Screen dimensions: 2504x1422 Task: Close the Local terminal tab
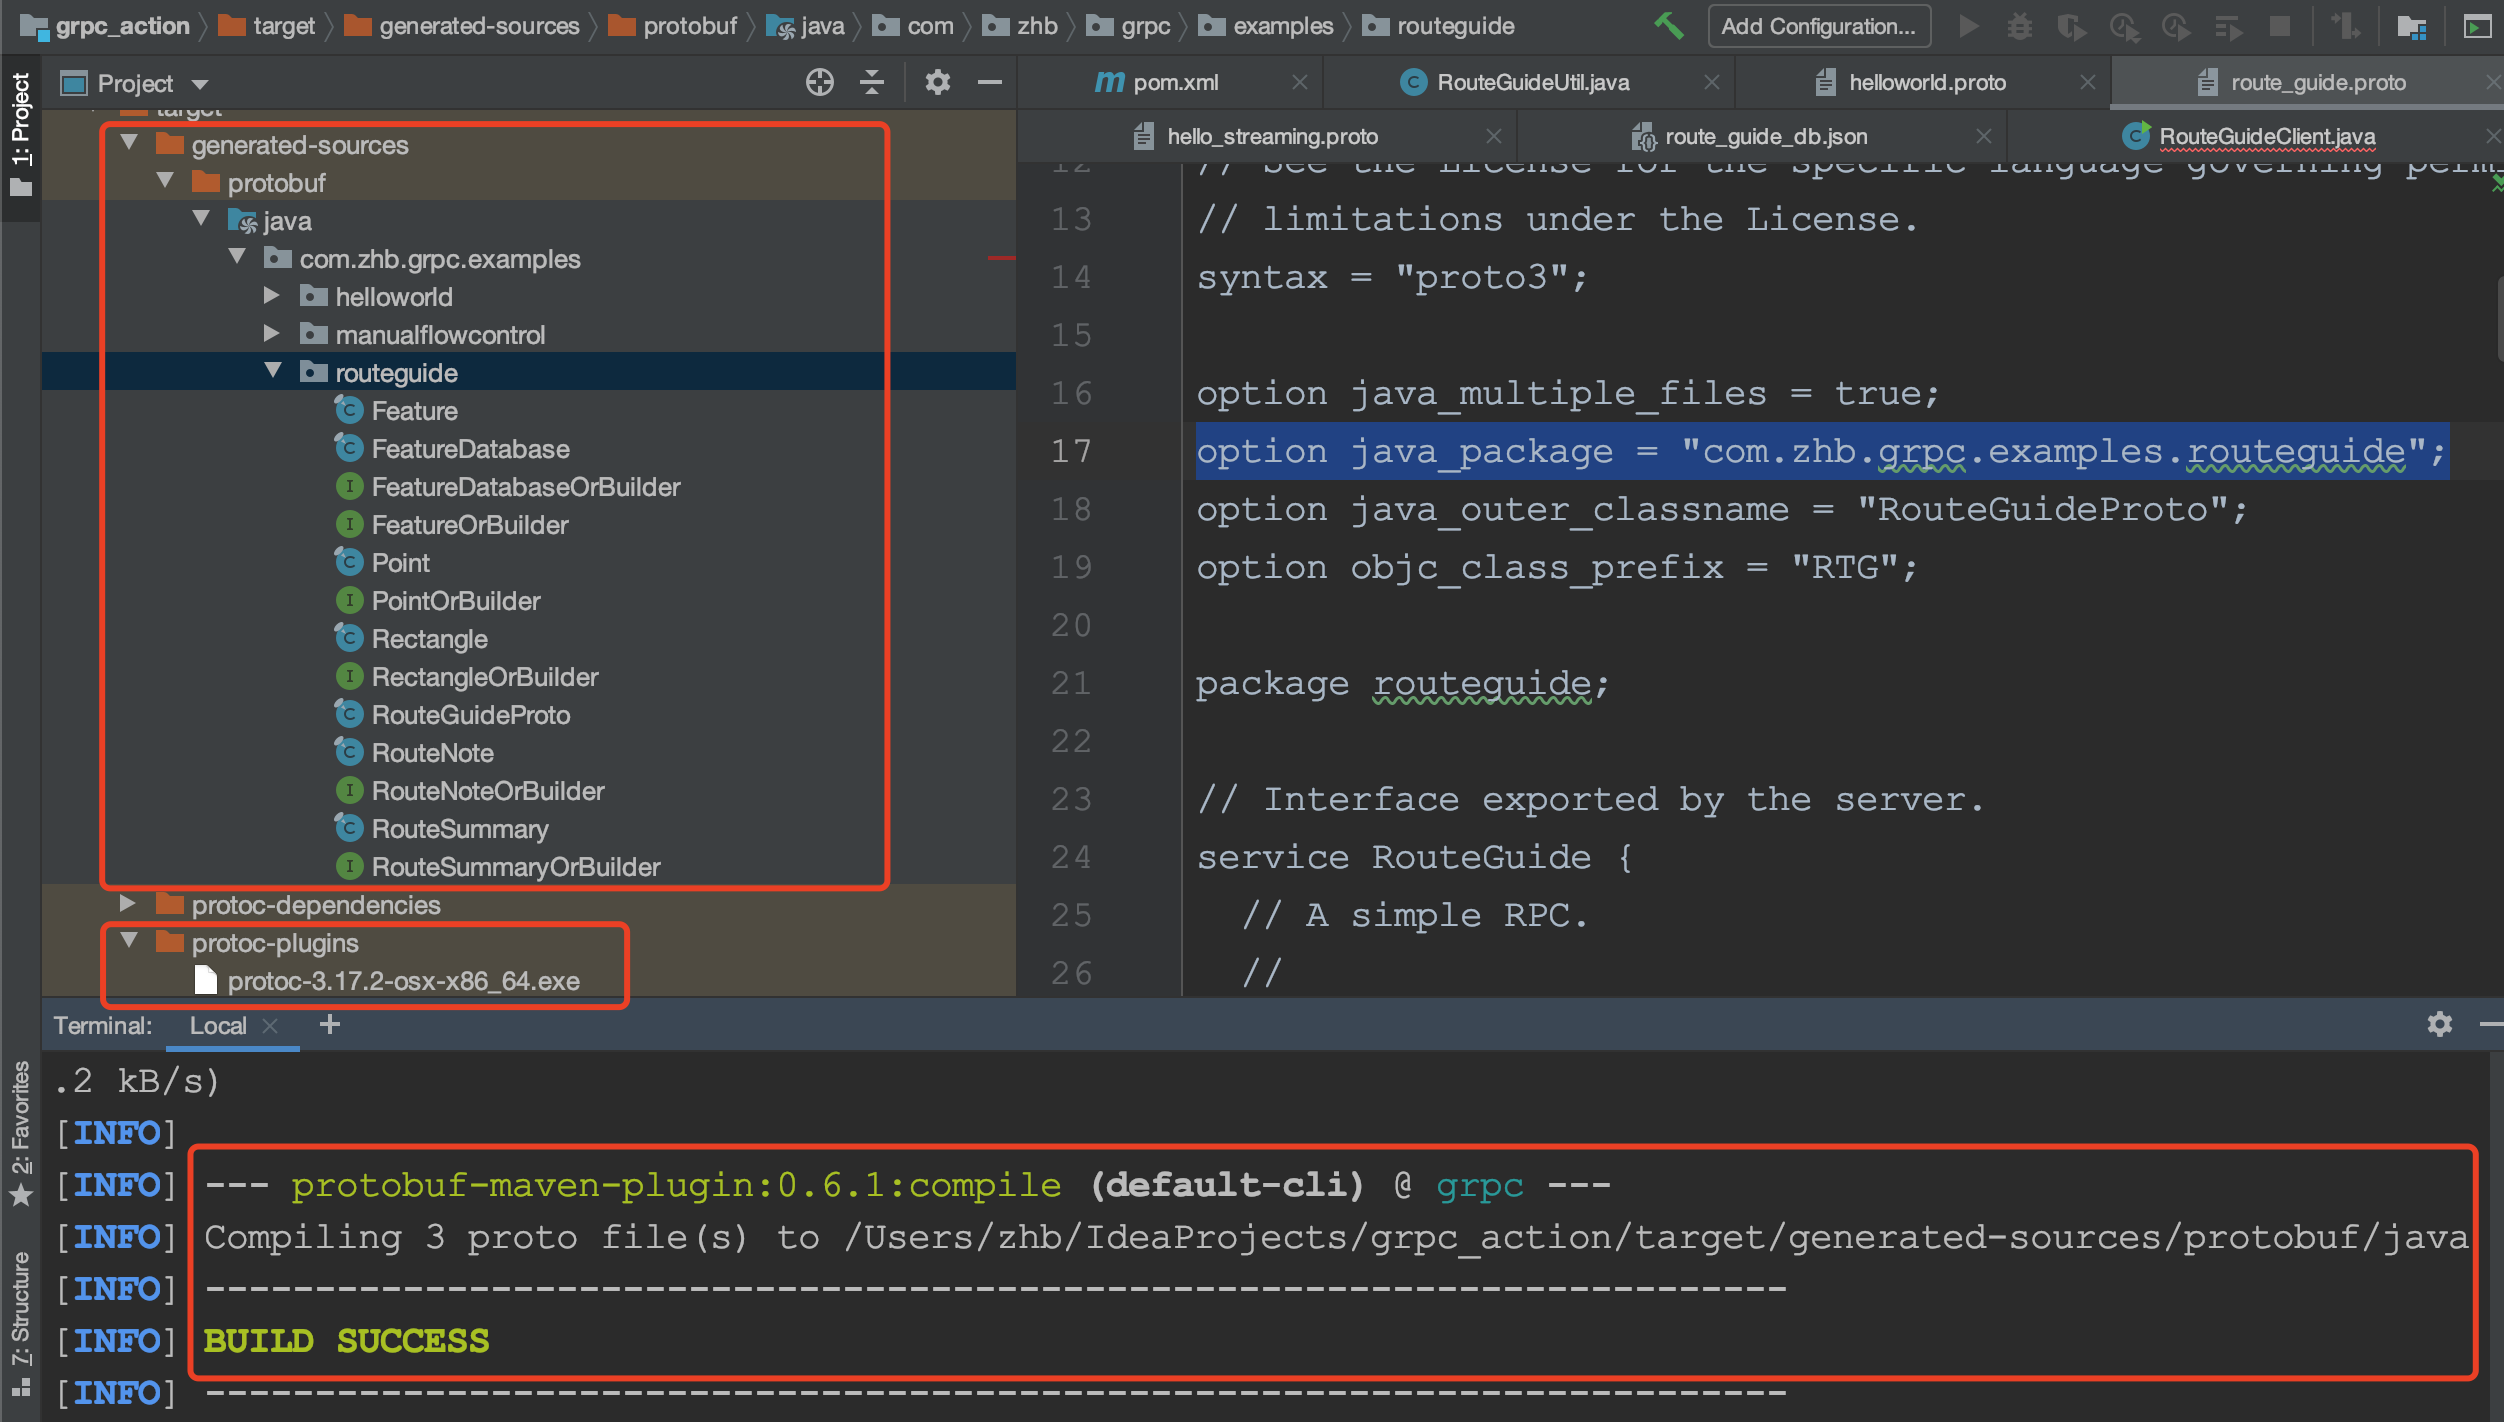(270, 1025)
